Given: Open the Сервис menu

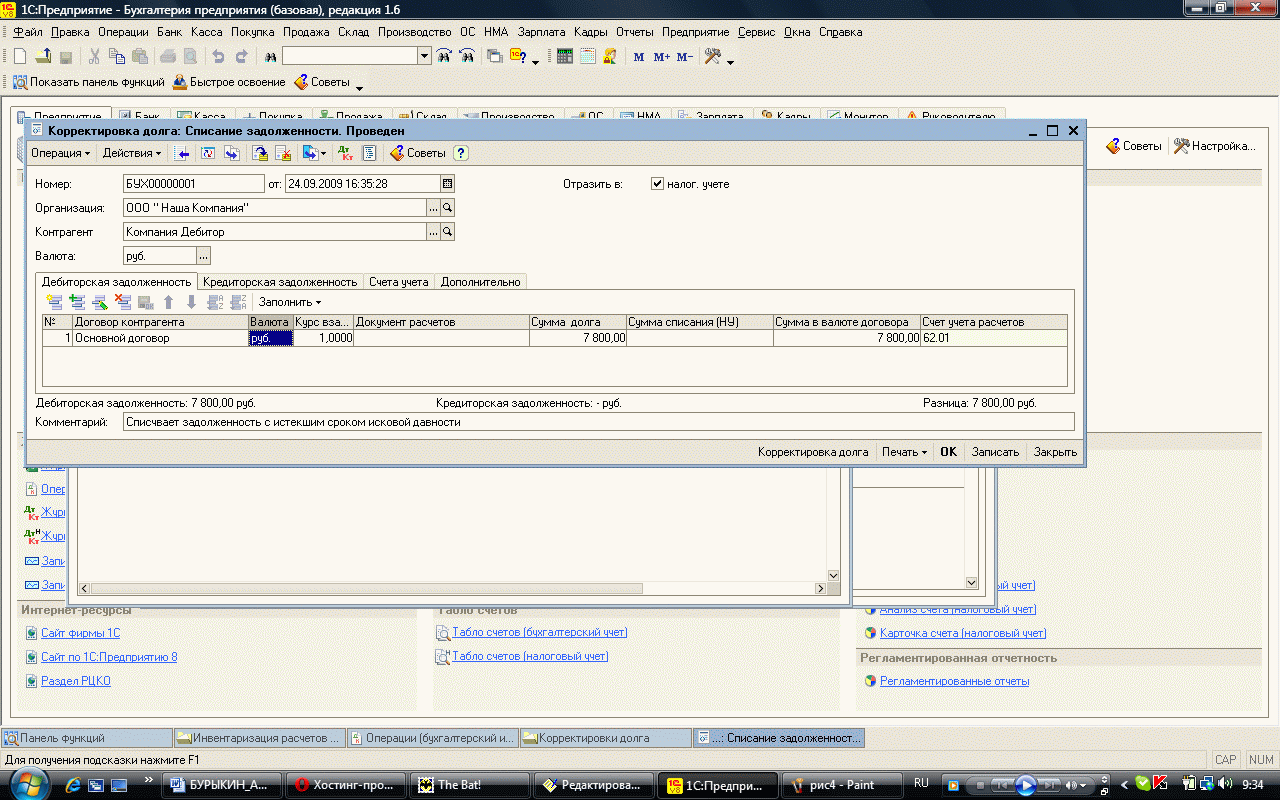Looking at the screenshot, I should 756,32.
